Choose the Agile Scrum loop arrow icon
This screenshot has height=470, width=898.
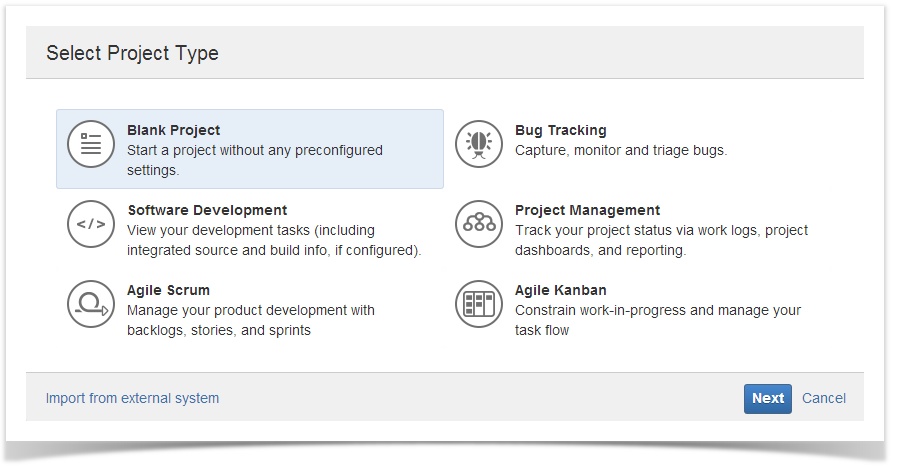pos(91,304)
